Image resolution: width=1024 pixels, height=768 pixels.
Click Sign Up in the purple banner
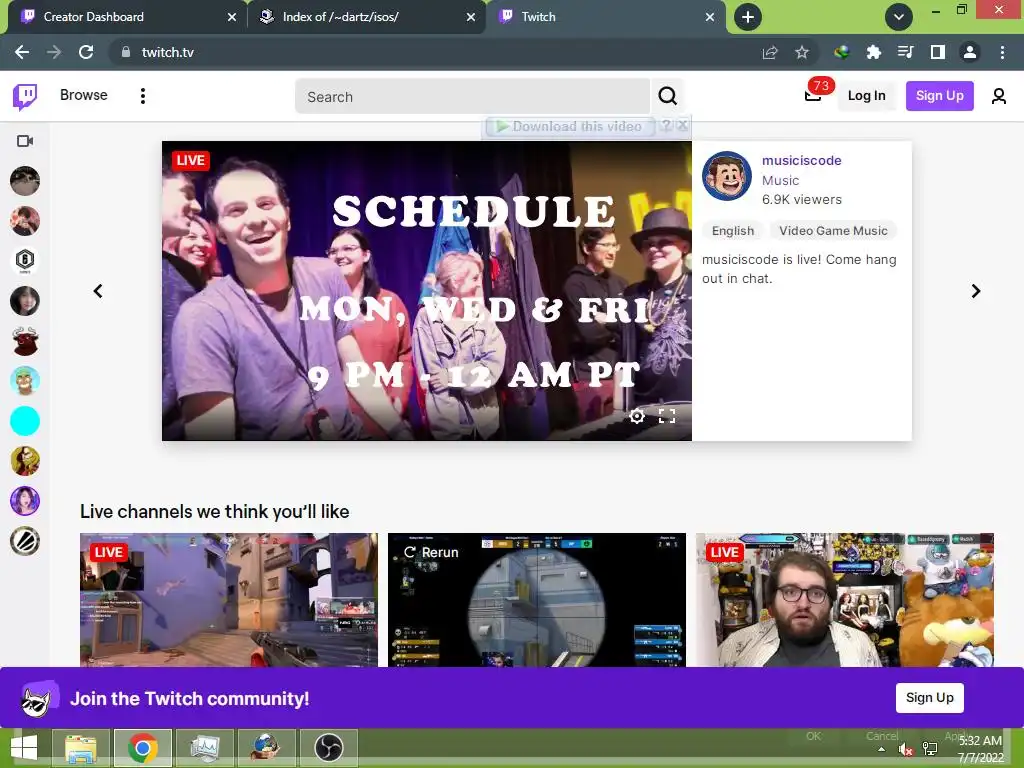[x=929, y=697]
